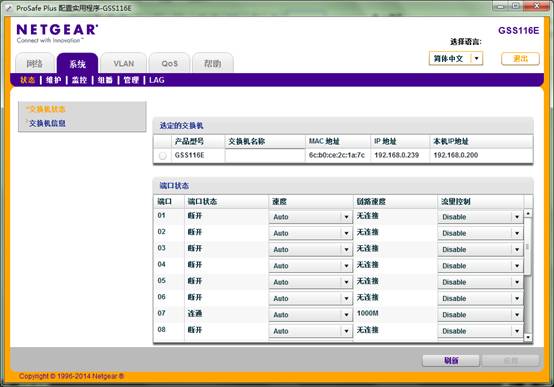This screenshot has height=387, width=554.
Task: Open speed dropdown for port 04
Action: coord(311,265)
